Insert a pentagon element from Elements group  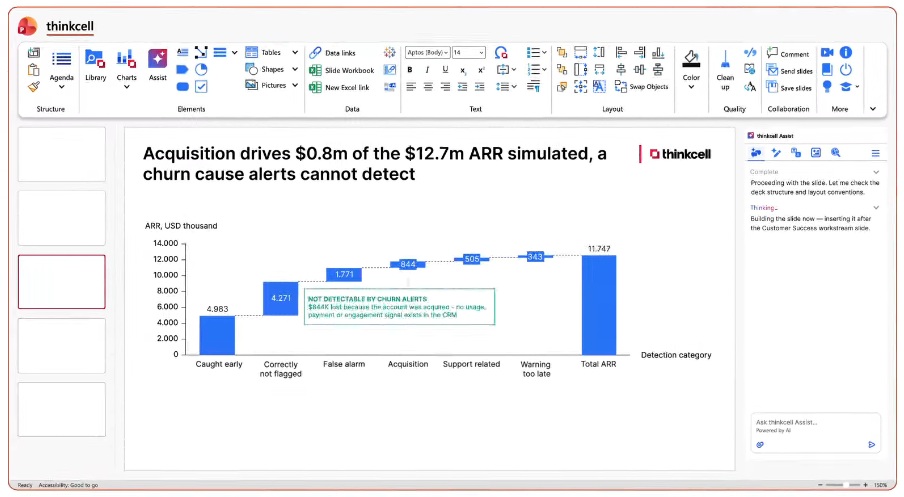(x=182, y=70)
